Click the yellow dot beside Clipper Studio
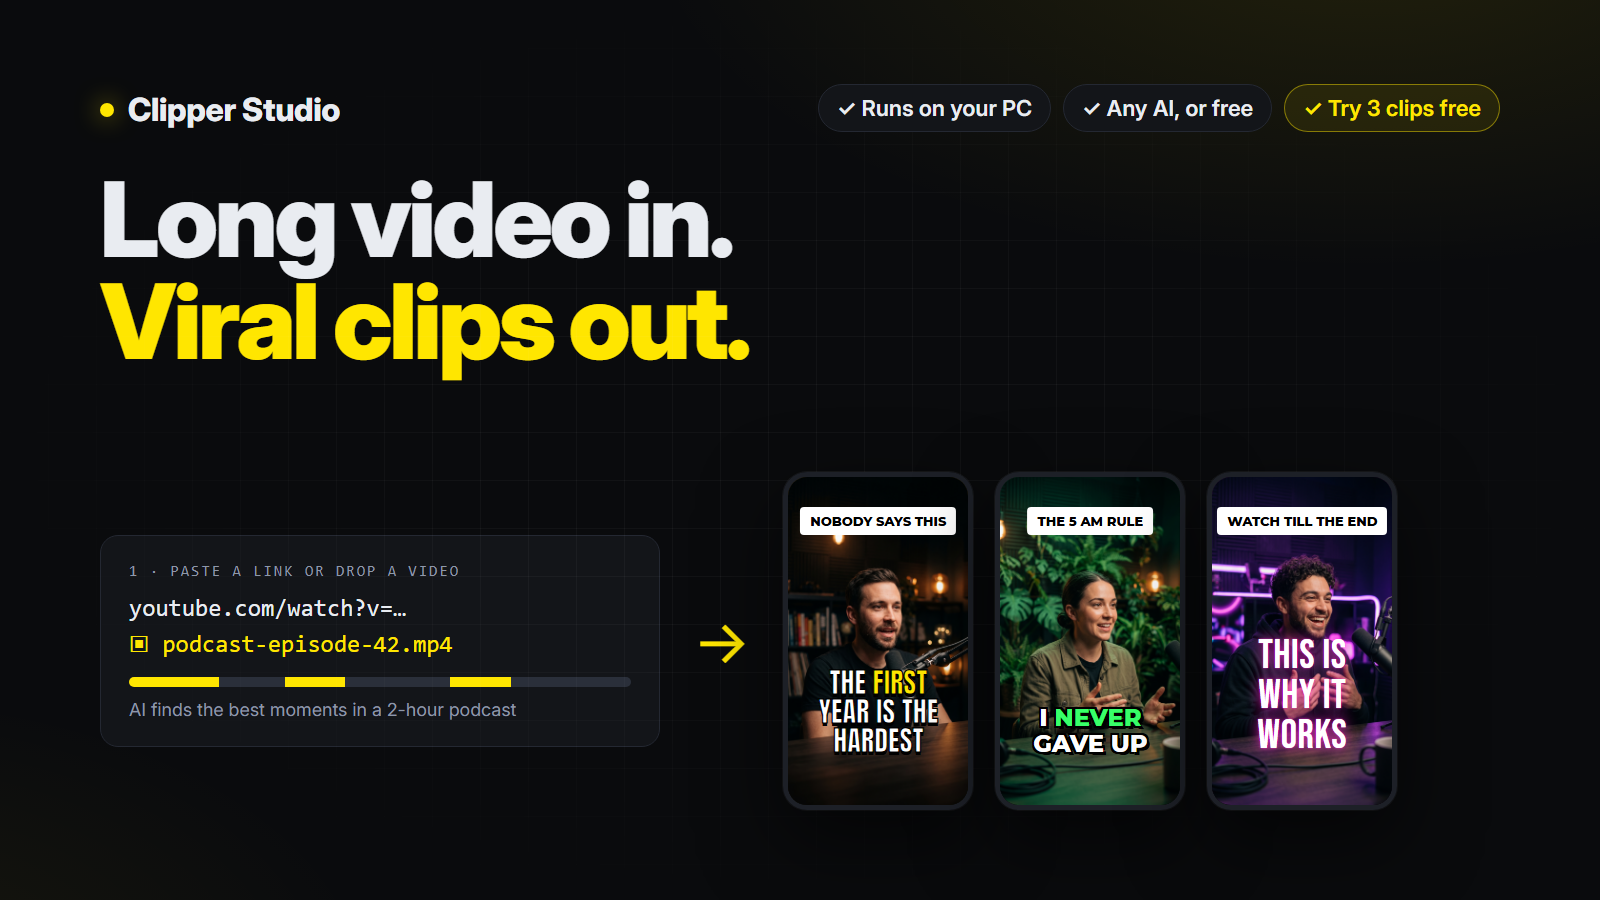1600x900 pixels. click(x=107, y=110)
